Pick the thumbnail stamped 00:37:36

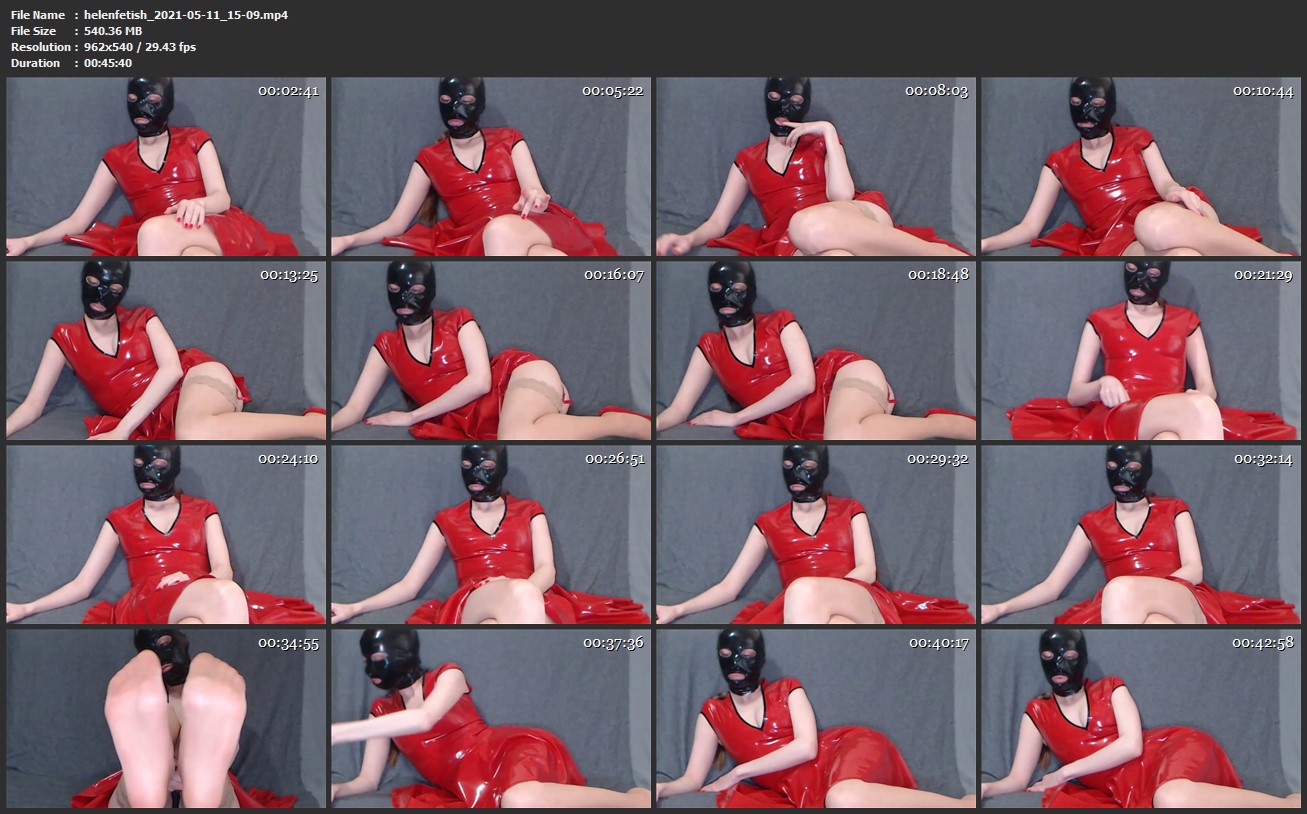tap(491, 718)
